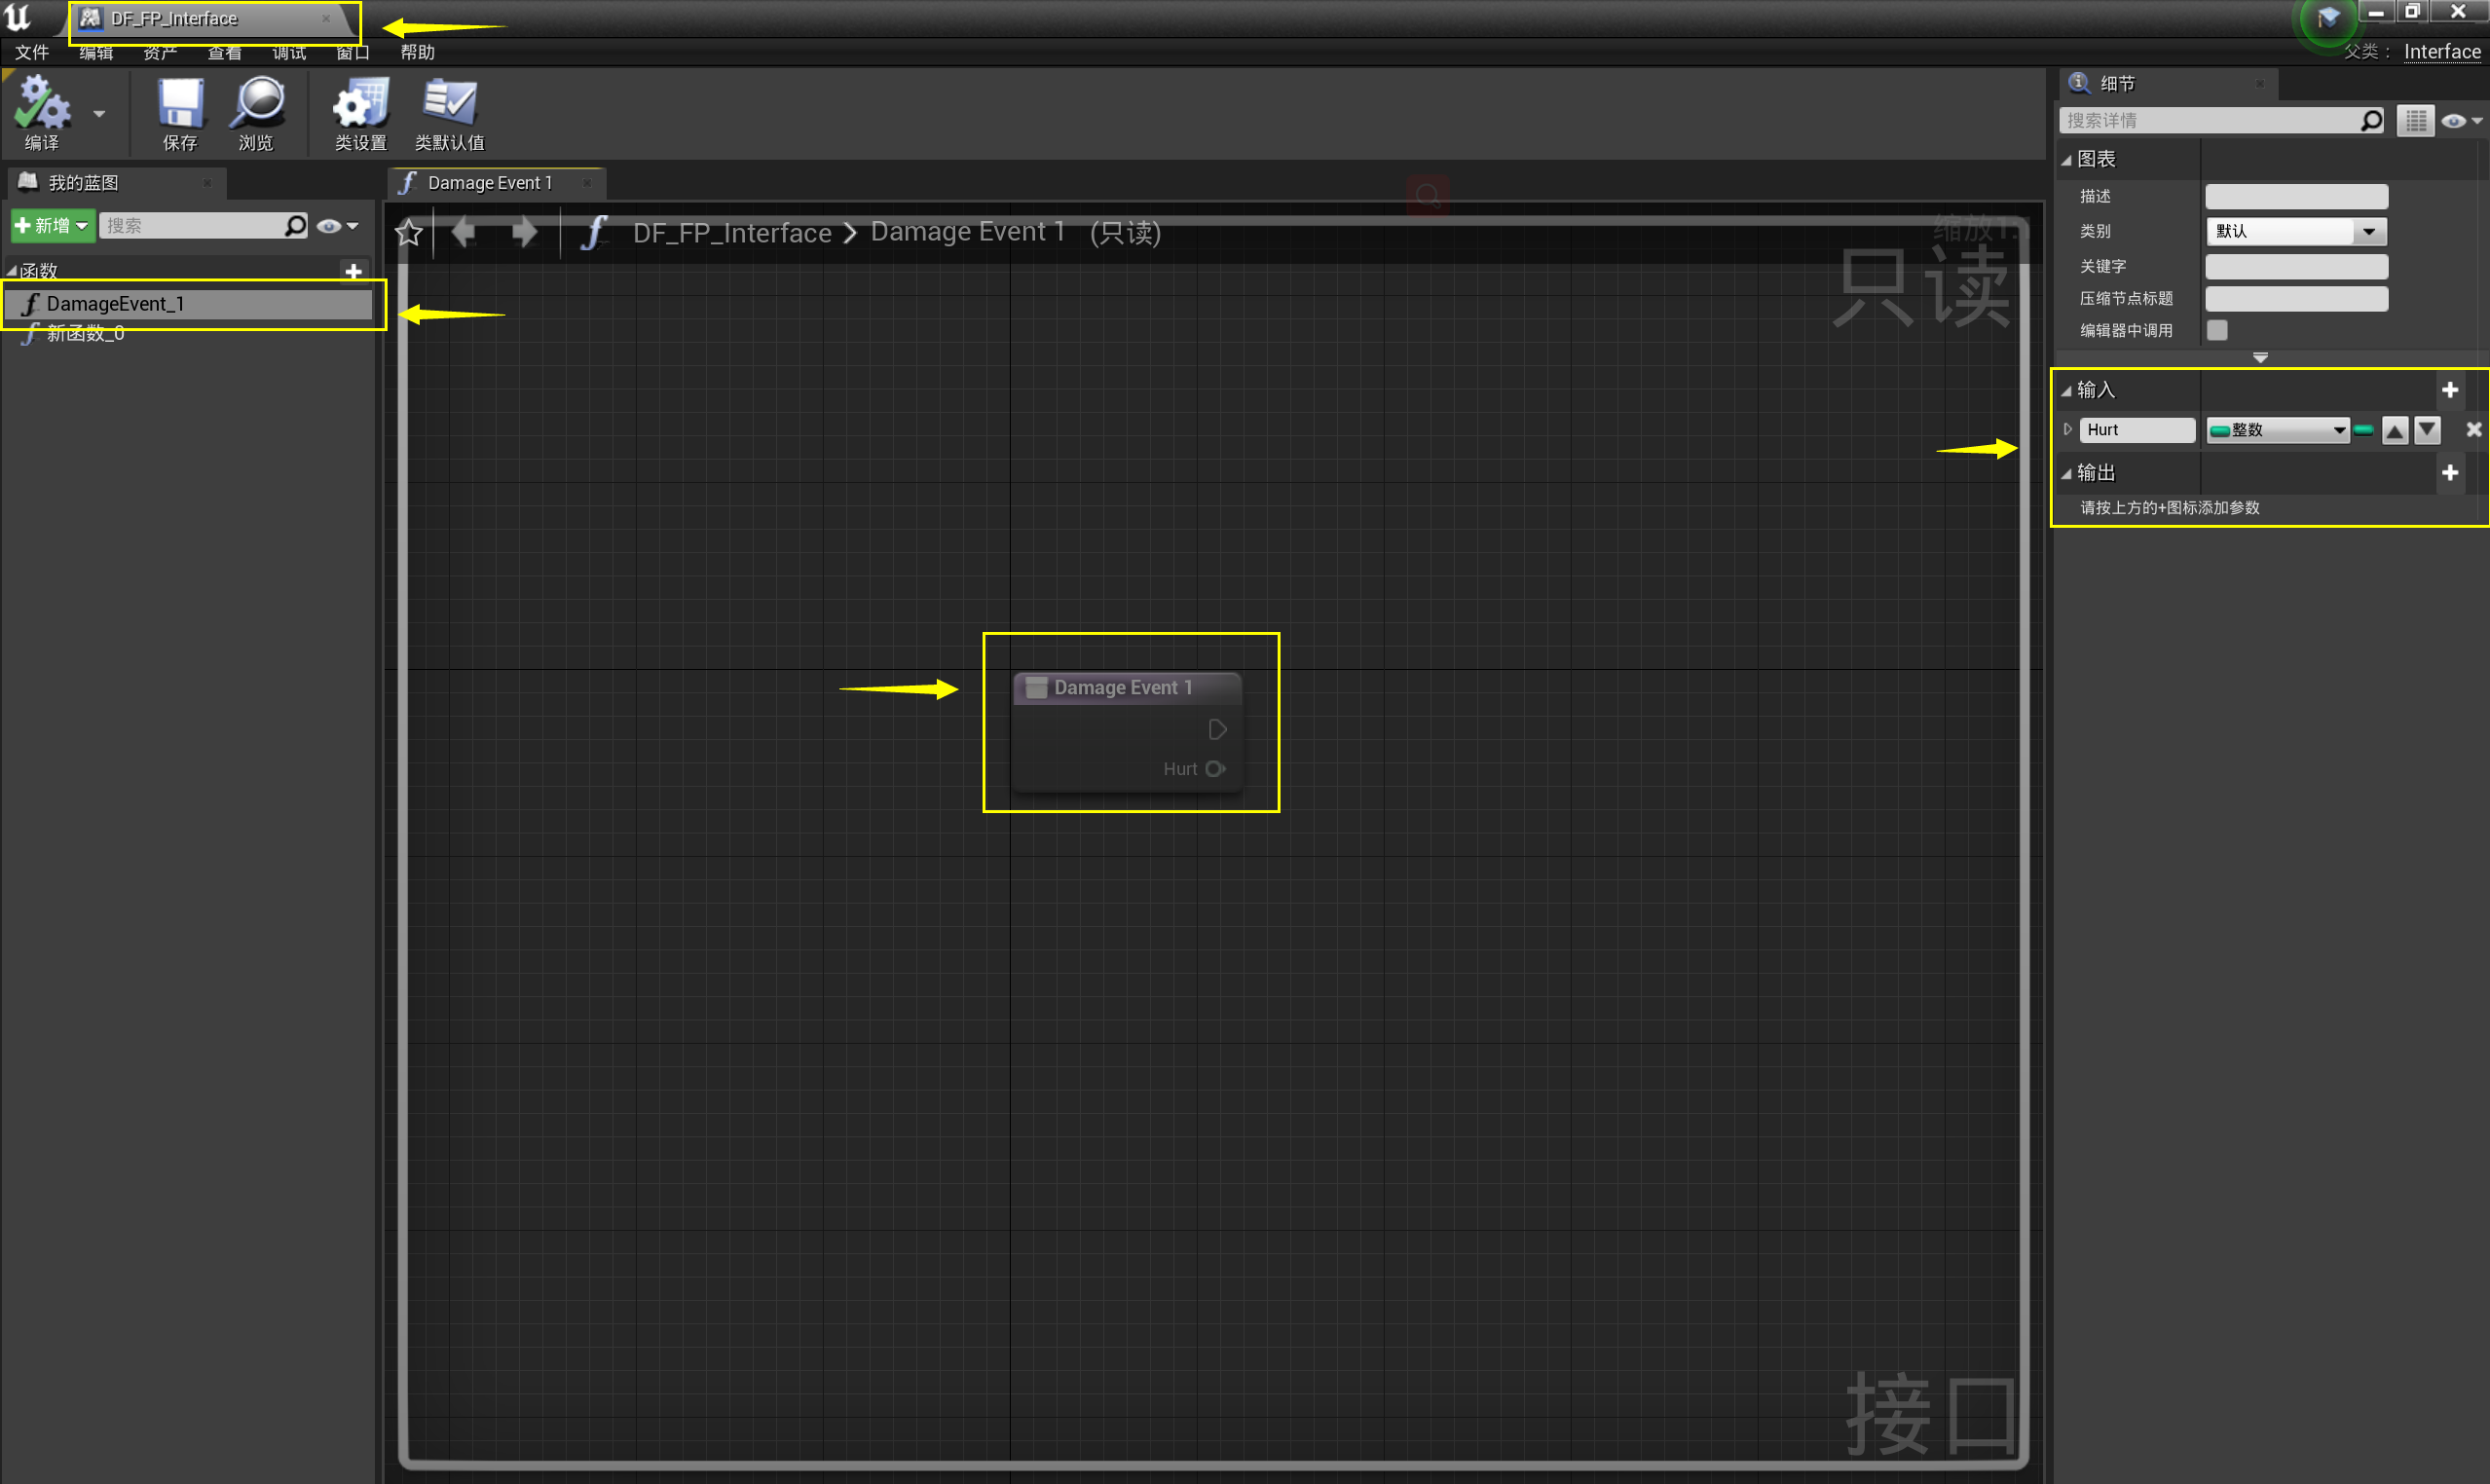The image size is (2490, 1484).
Task: Open the 文件 menu
Action: coord(32,52)
